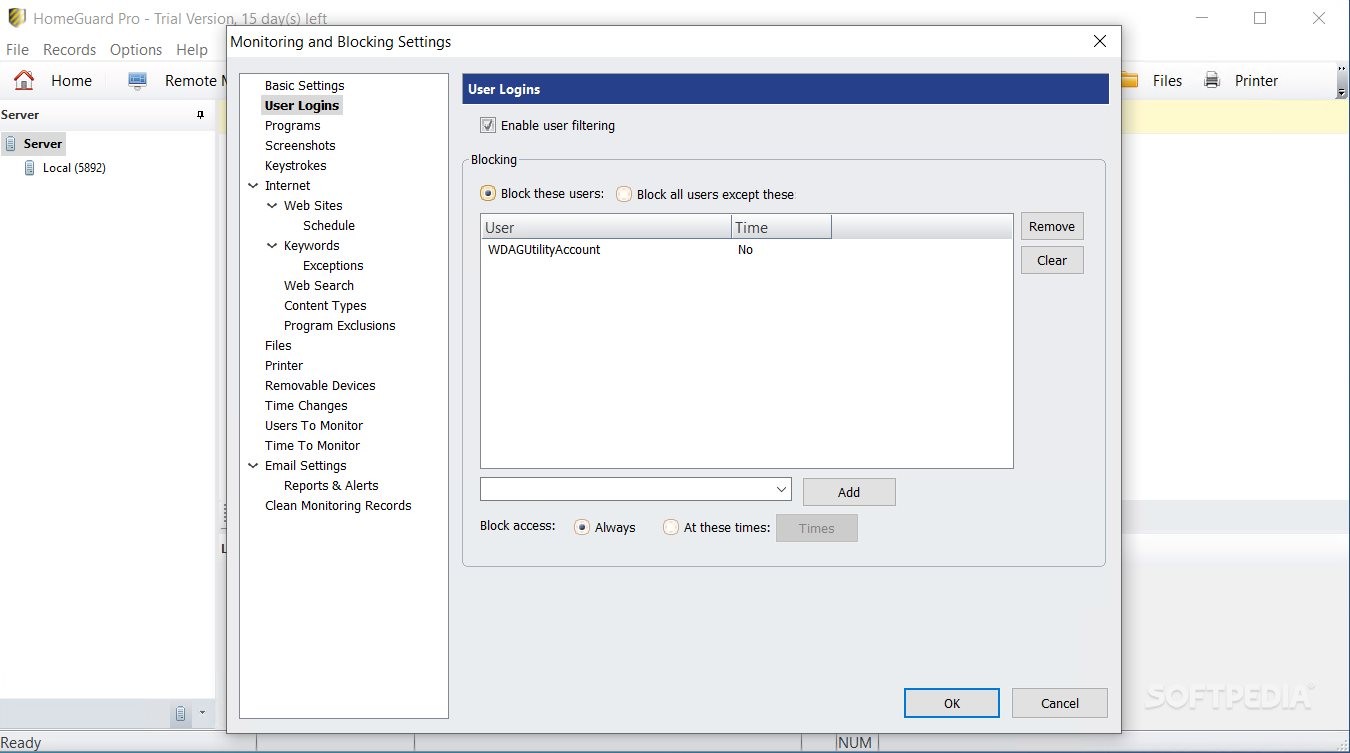Collapse the Email Settings tree node
The height and width of the screenshot is (753, 1350).
click(253, 465)
